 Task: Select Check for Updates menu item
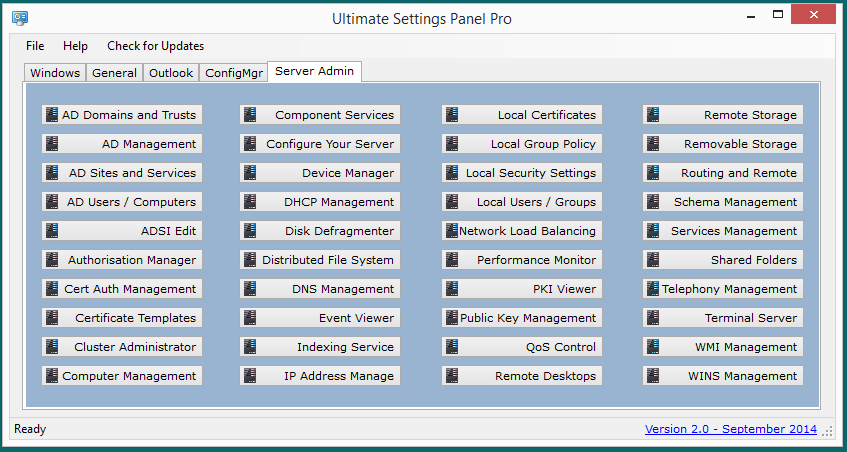pos(155,46)
